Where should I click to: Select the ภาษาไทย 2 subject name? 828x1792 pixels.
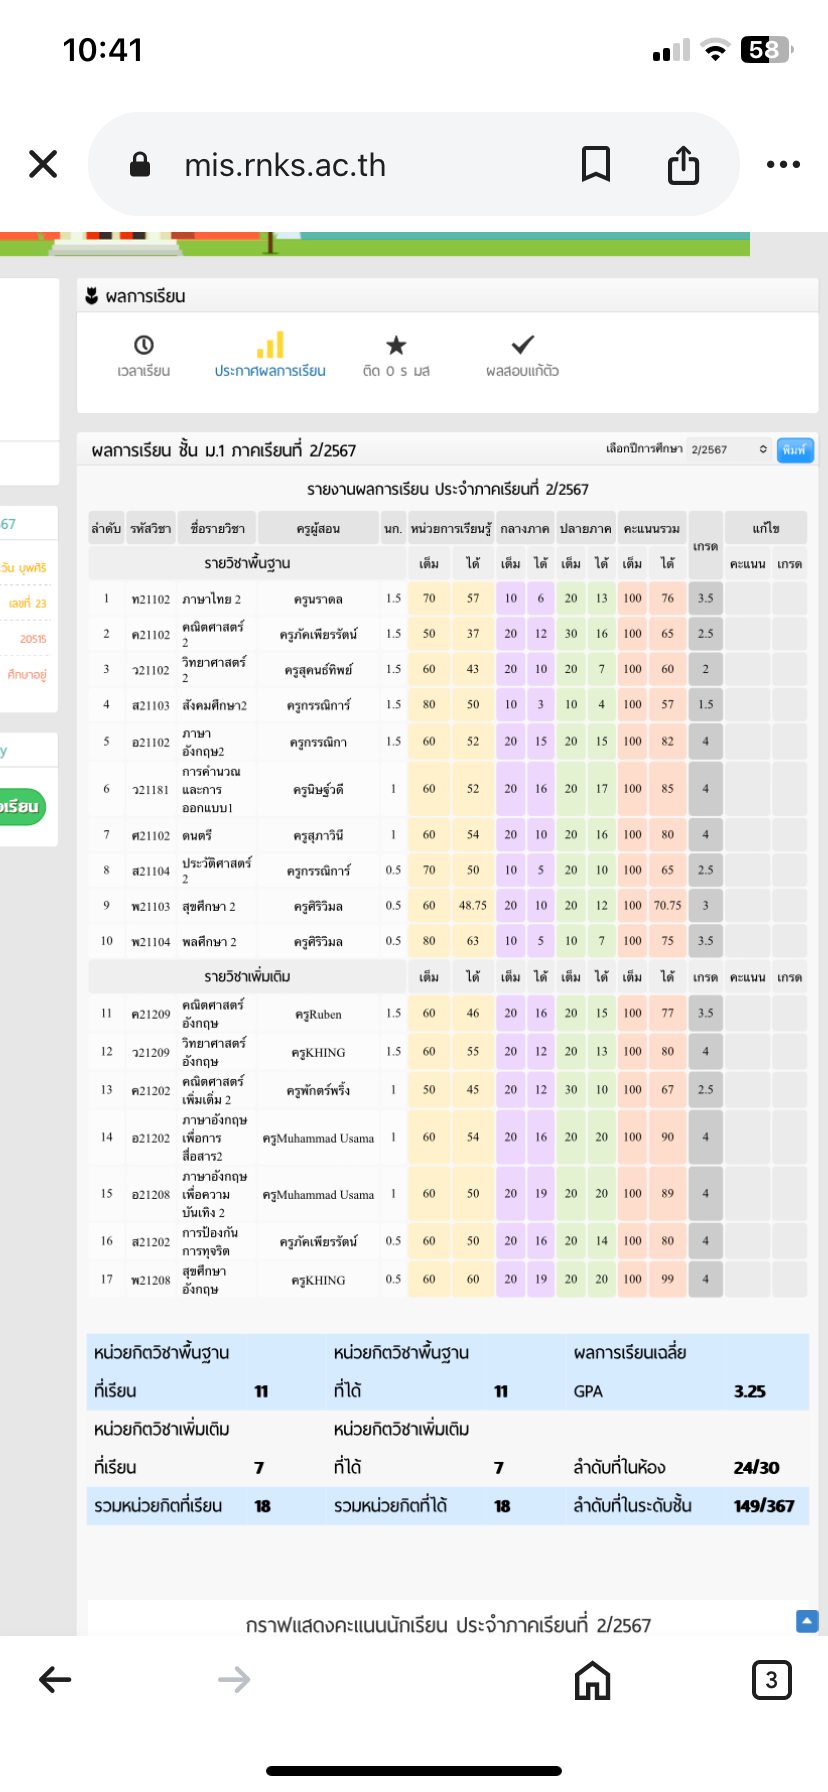click(211, 599)
